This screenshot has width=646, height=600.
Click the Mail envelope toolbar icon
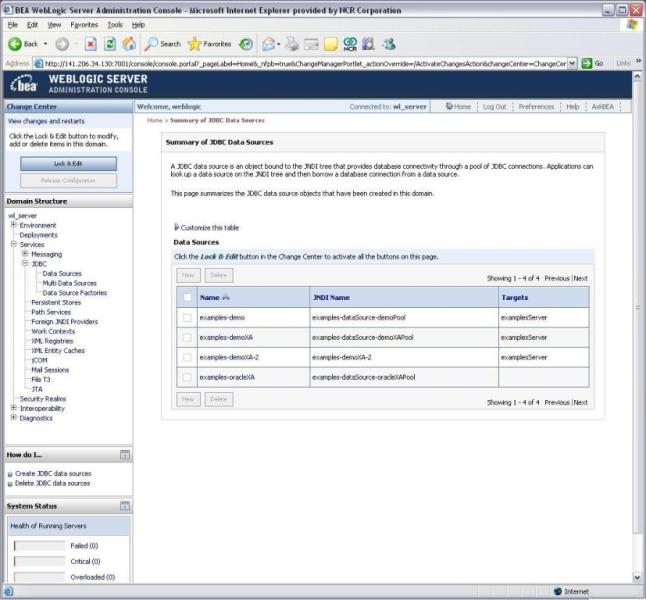tap(269, 44)
